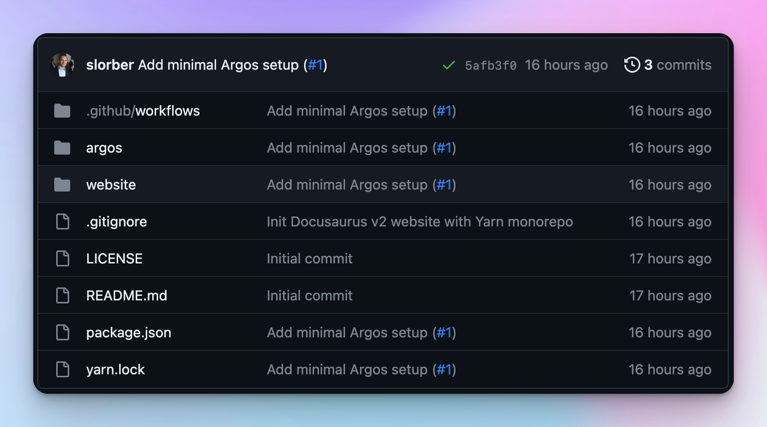Click the website folder icon
767x427 pixels.
[x=62, y=185]
